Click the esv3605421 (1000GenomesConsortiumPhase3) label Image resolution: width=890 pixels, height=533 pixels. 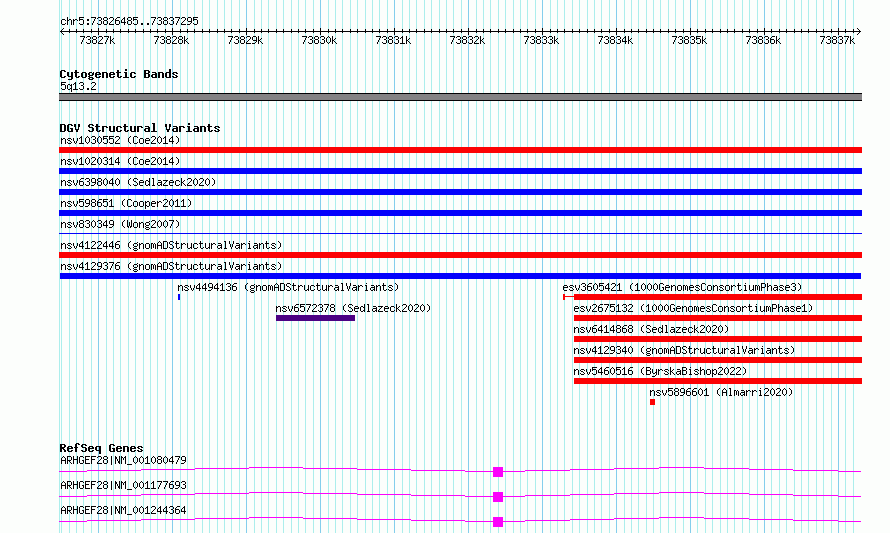682,287
